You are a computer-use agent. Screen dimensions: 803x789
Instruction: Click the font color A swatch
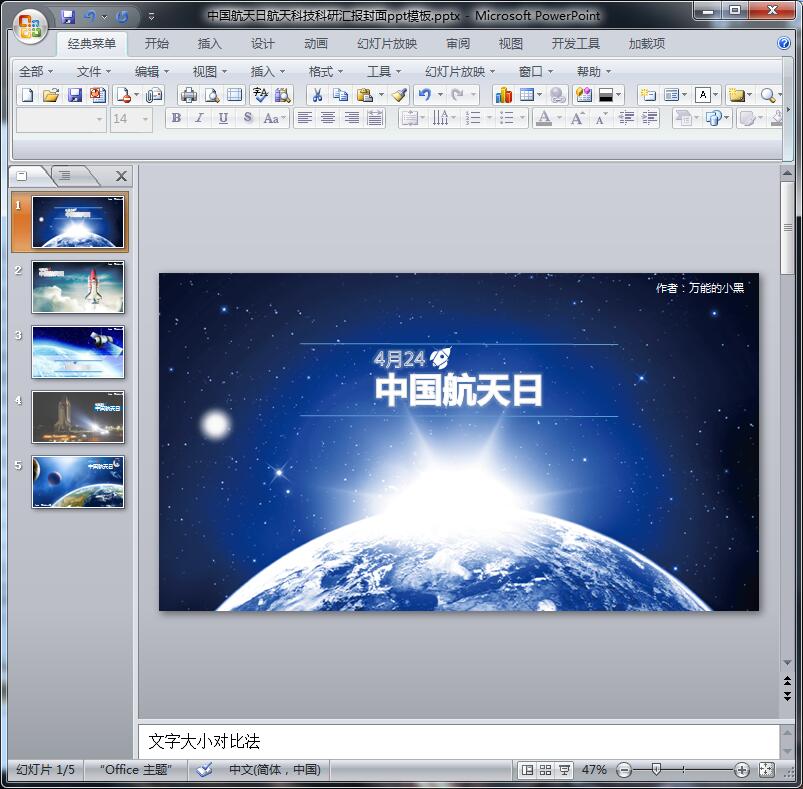click(x=544, y=119)
